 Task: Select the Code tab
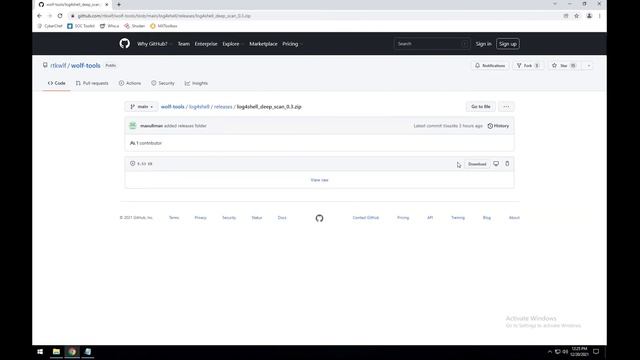pos(56,83)
